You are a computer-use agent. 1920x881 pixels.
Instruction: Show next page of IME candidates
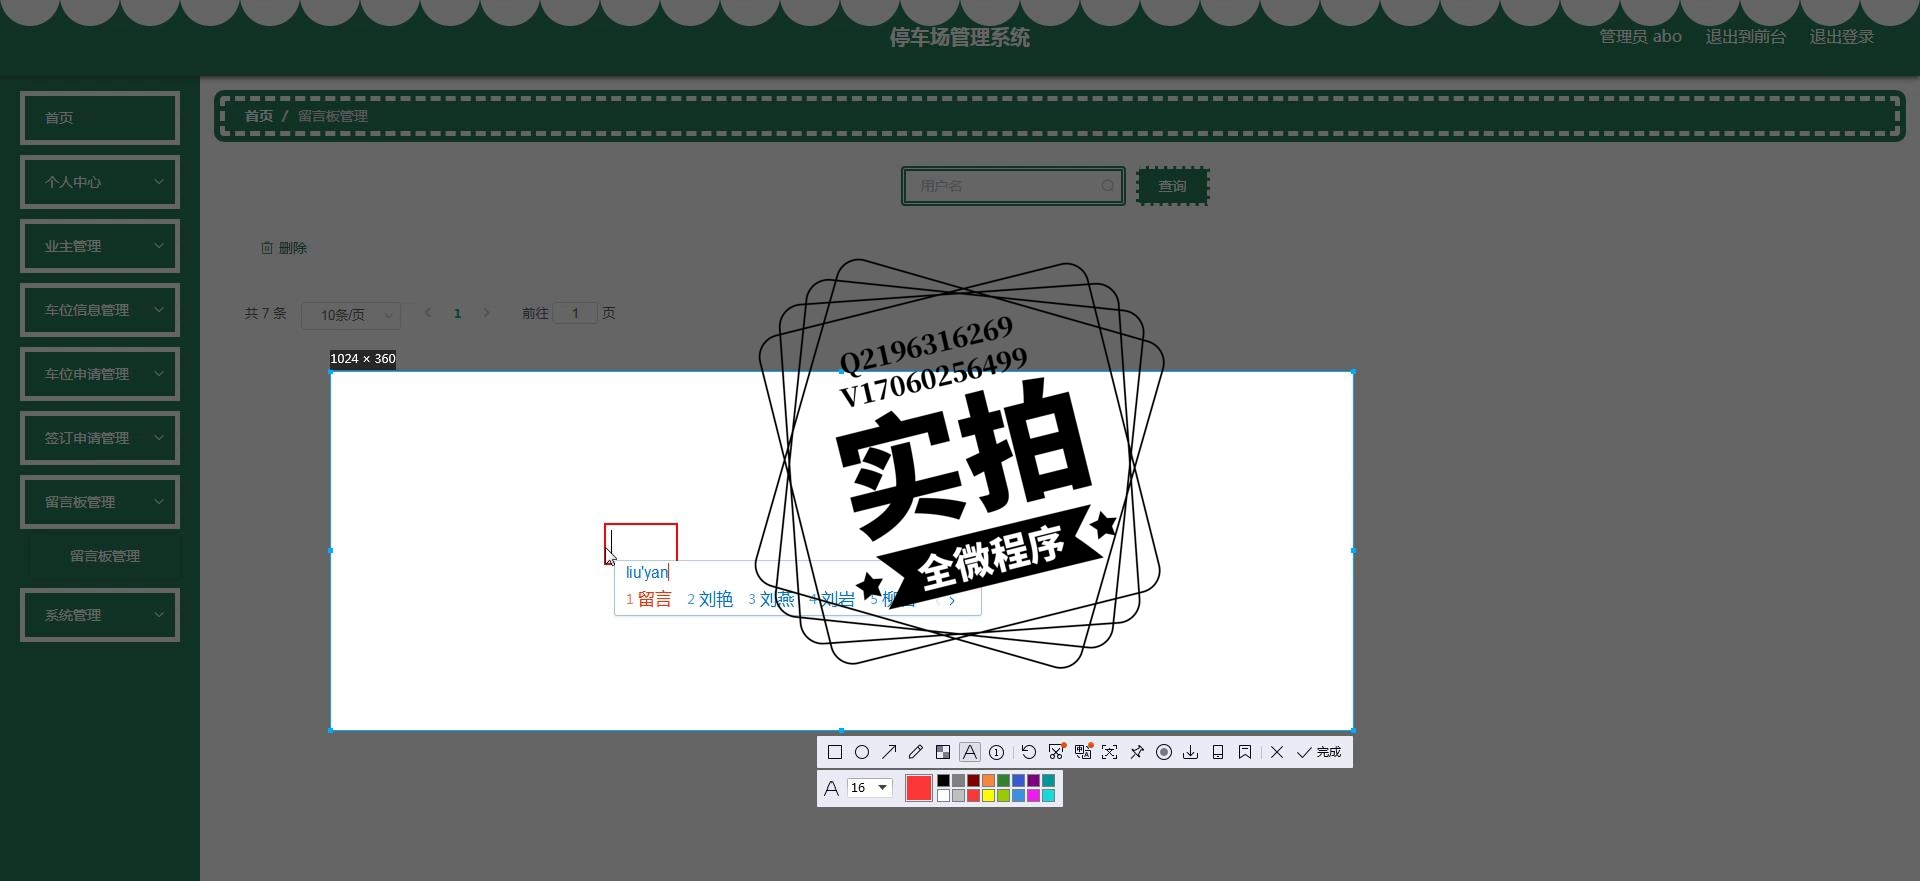coord(952,600)
